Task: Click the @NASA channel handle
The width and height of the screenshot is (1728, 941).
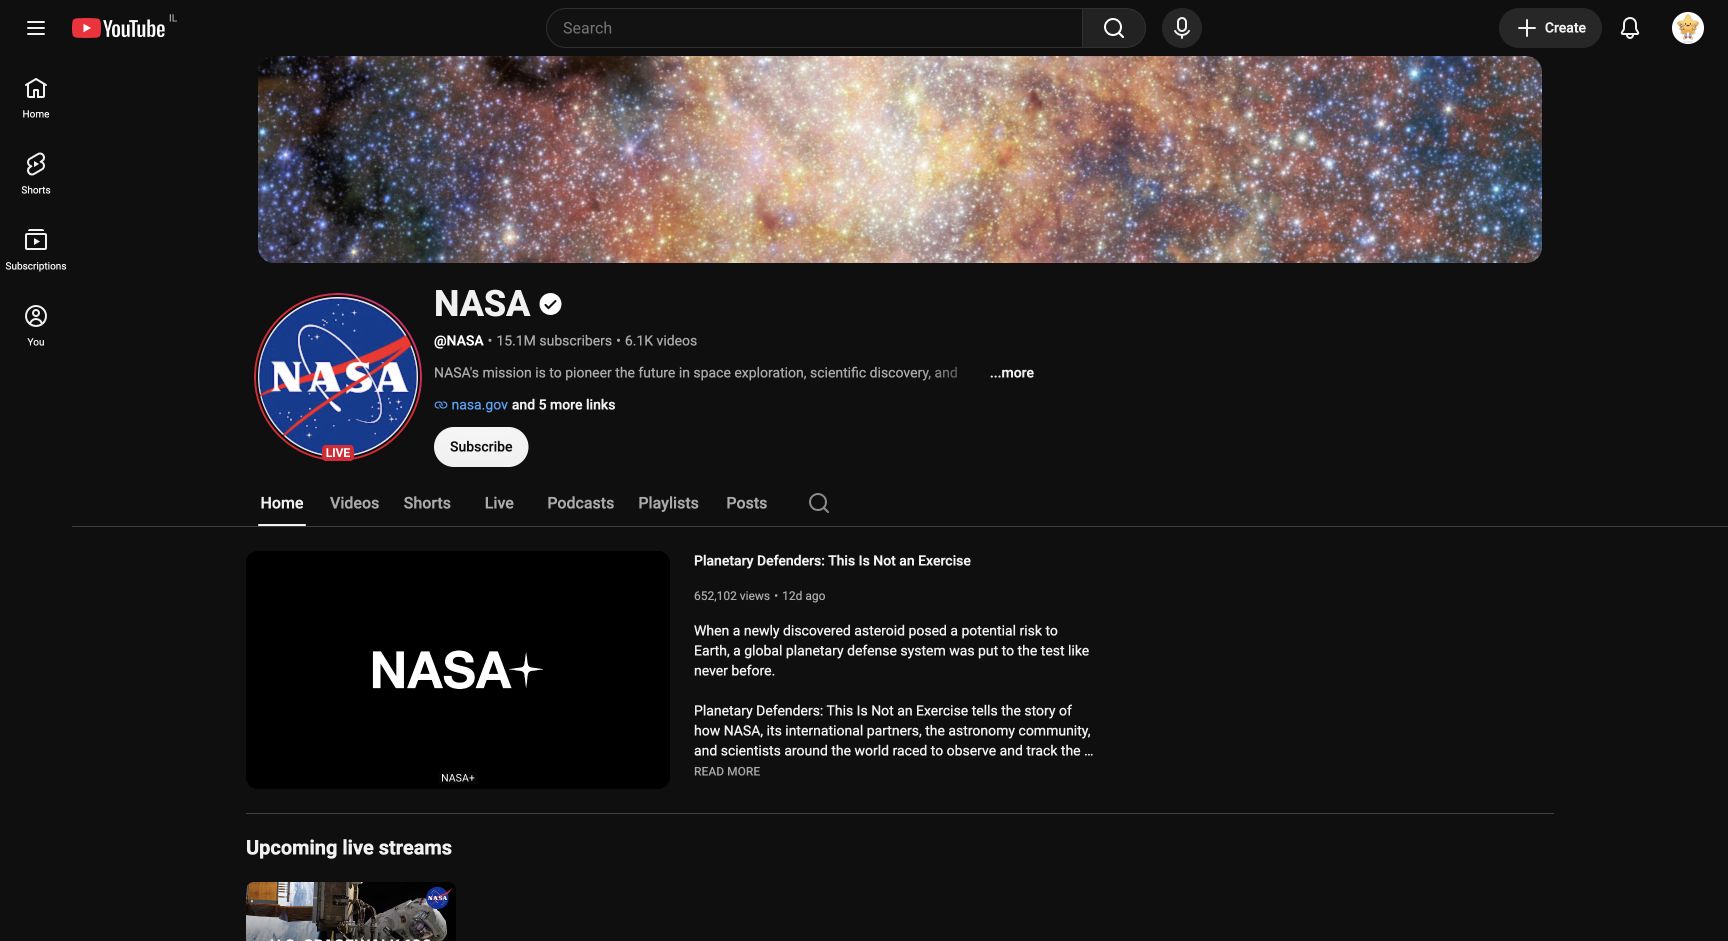Action: pyautogui.click(x=459, y=341)
